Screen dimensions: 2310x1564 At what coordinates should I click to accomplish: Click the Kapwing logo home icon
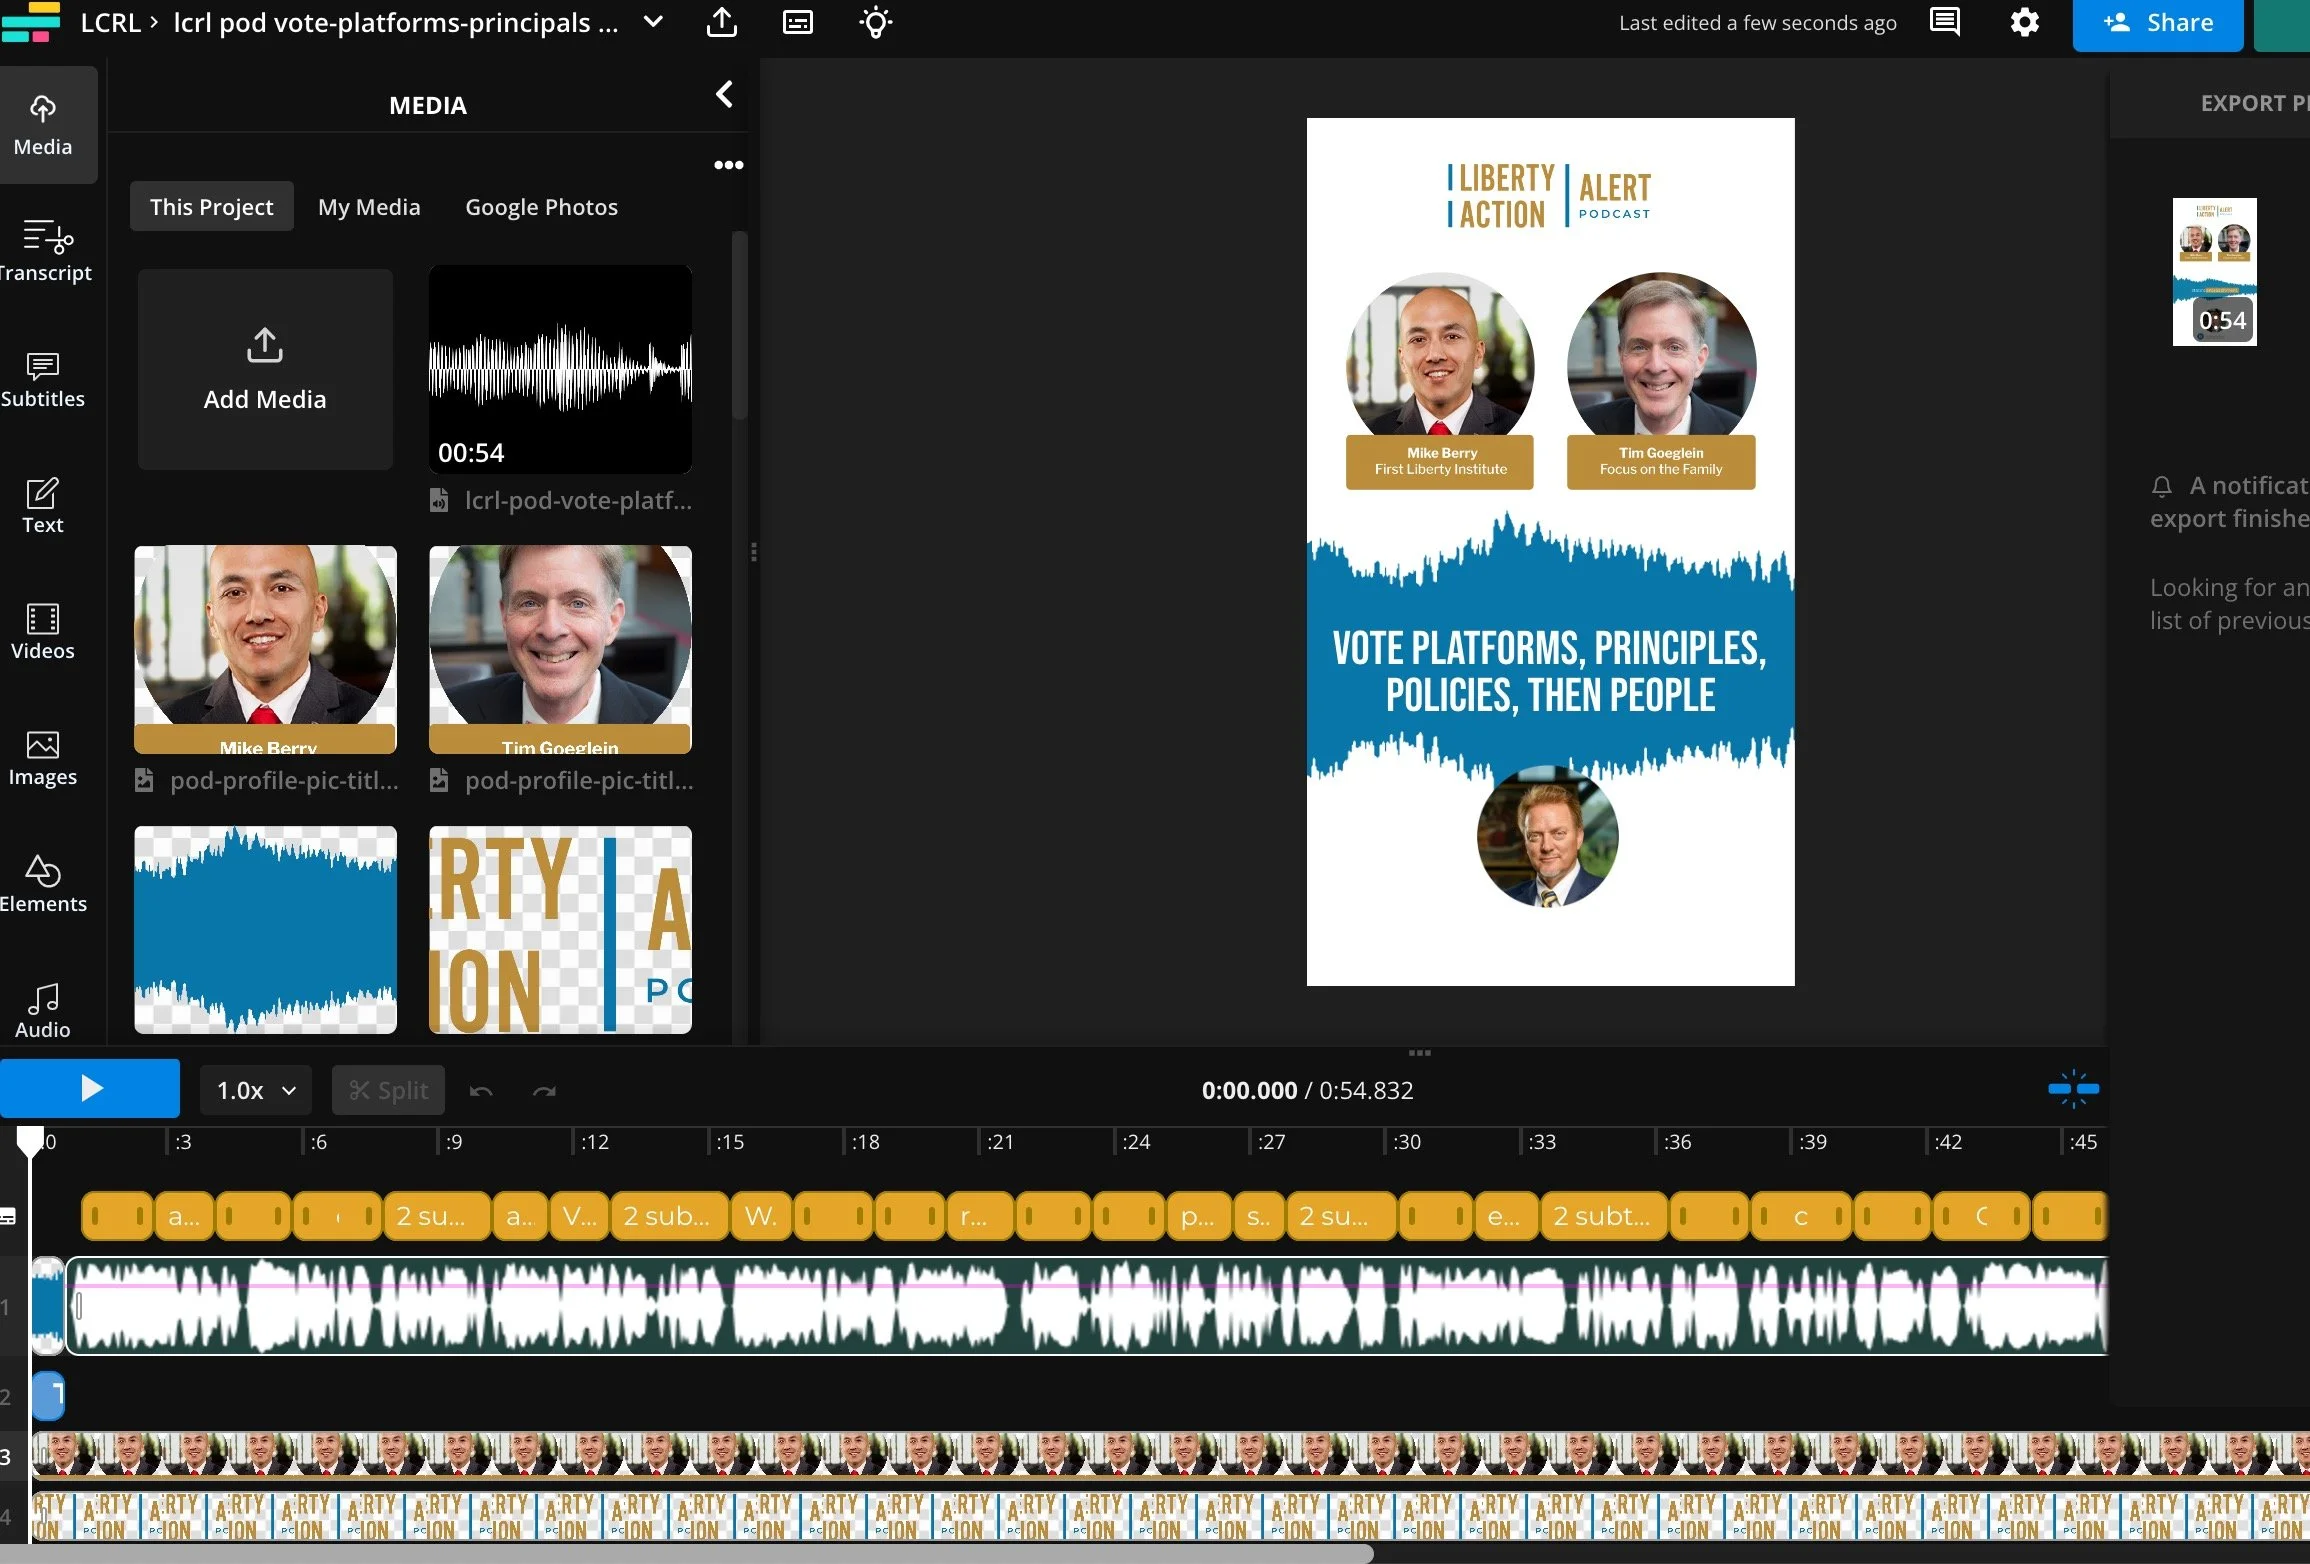(x=31, y=22)
